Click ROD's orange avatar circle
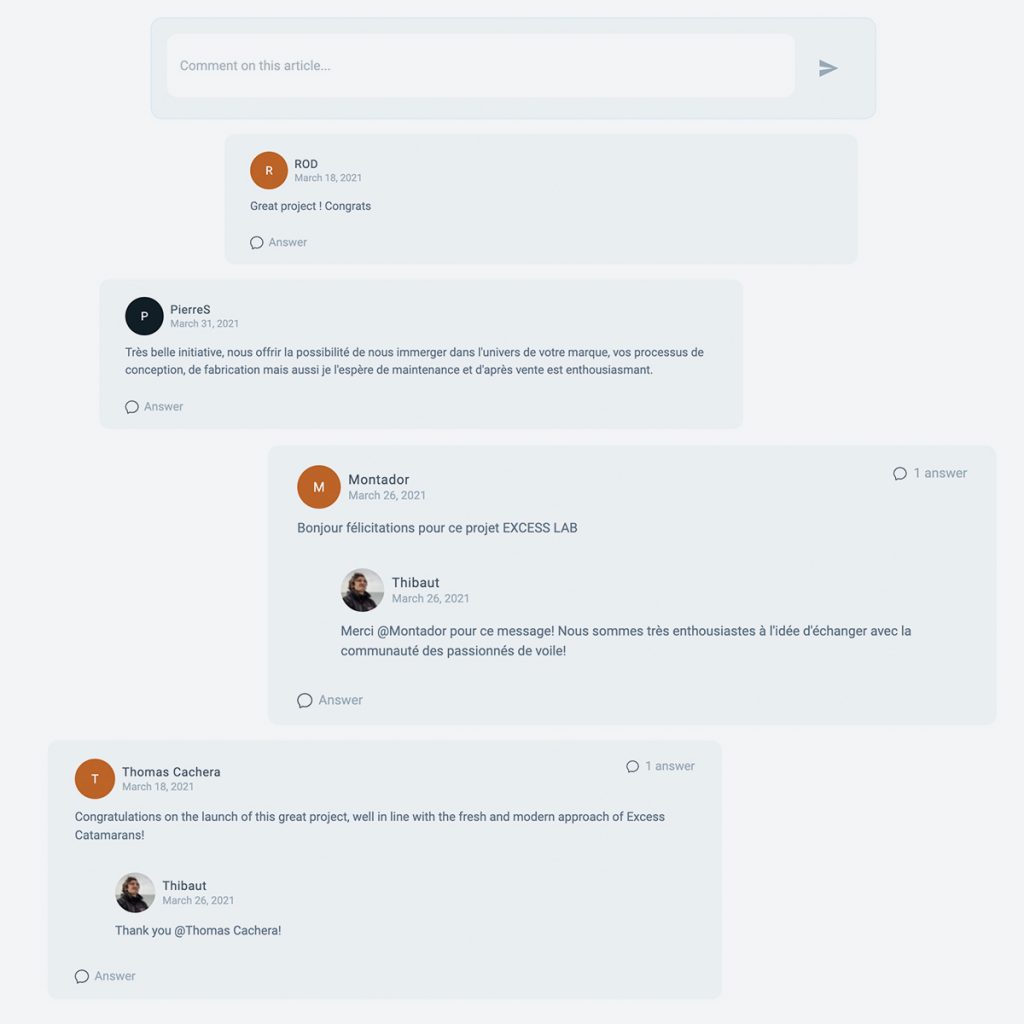This screenshot has height=1024, width=1024. pos(269,171)
